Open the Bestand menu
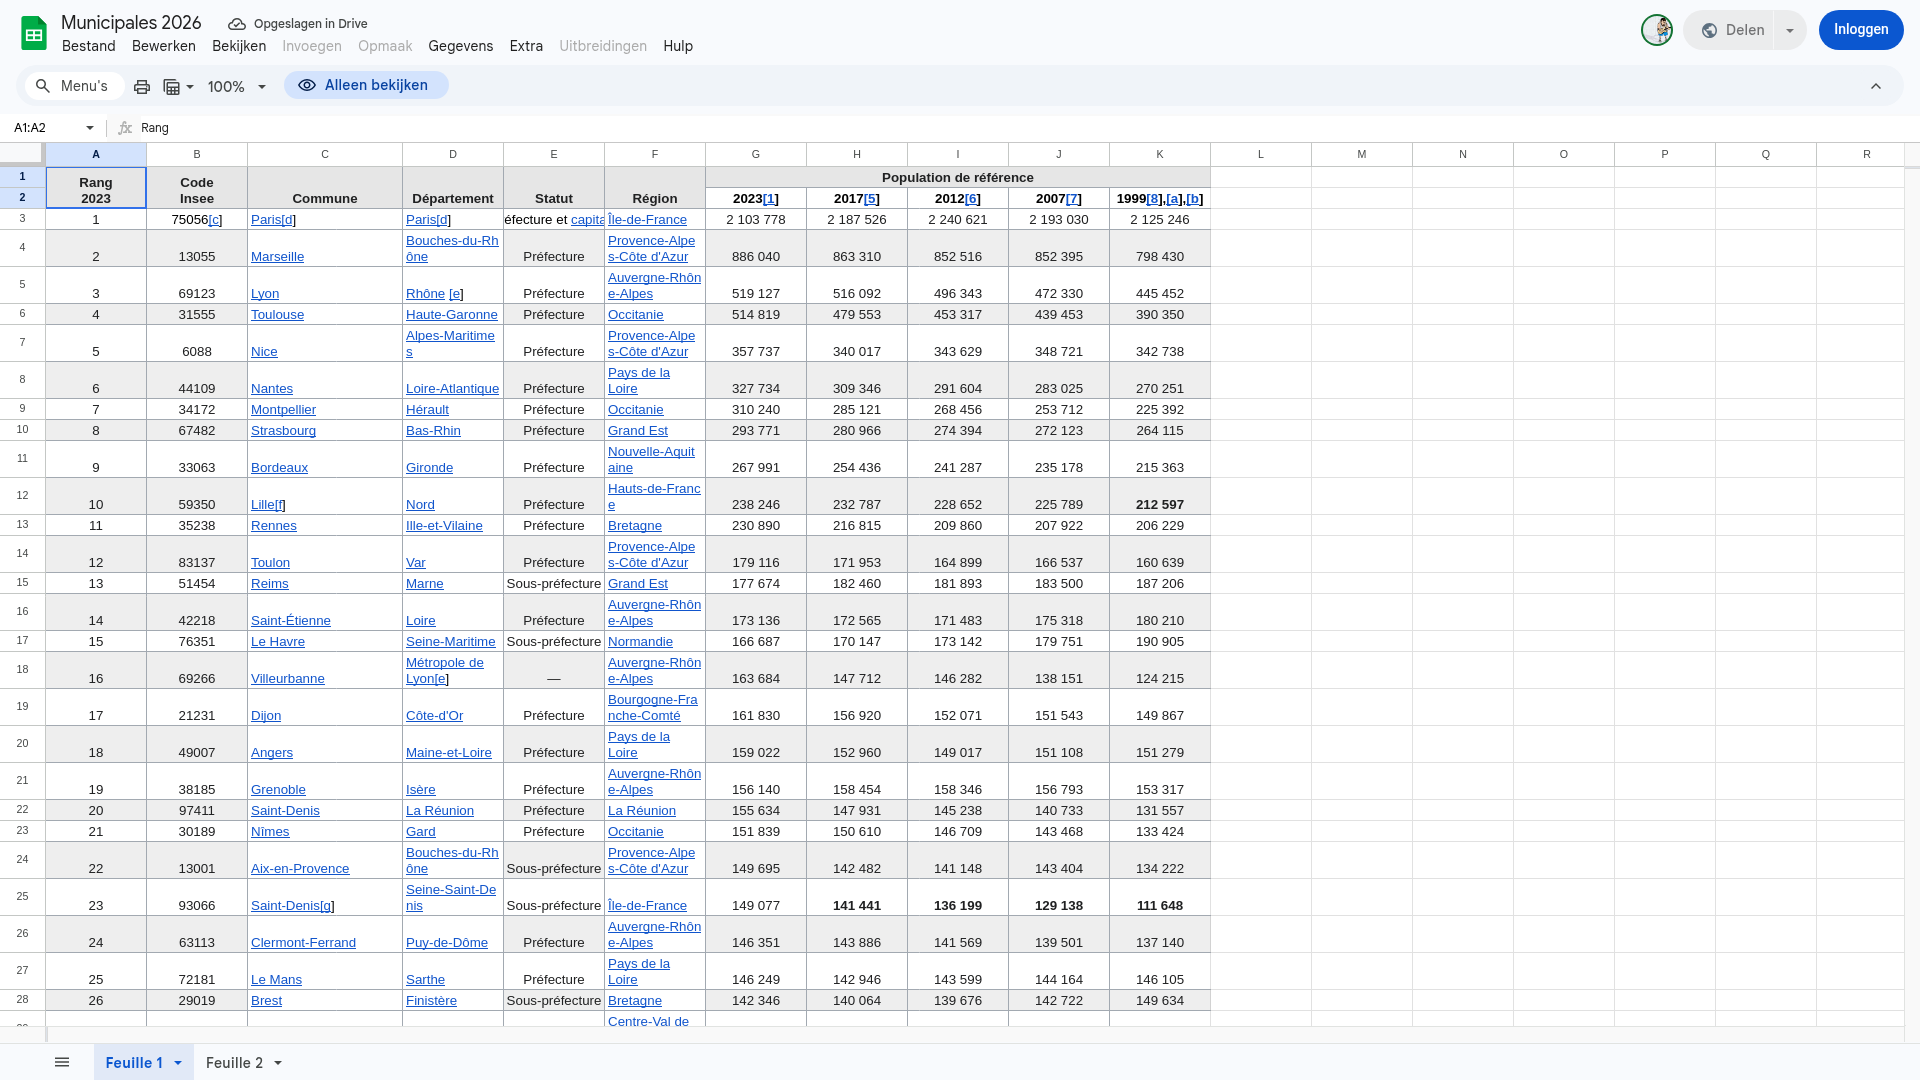 [88, 46]
